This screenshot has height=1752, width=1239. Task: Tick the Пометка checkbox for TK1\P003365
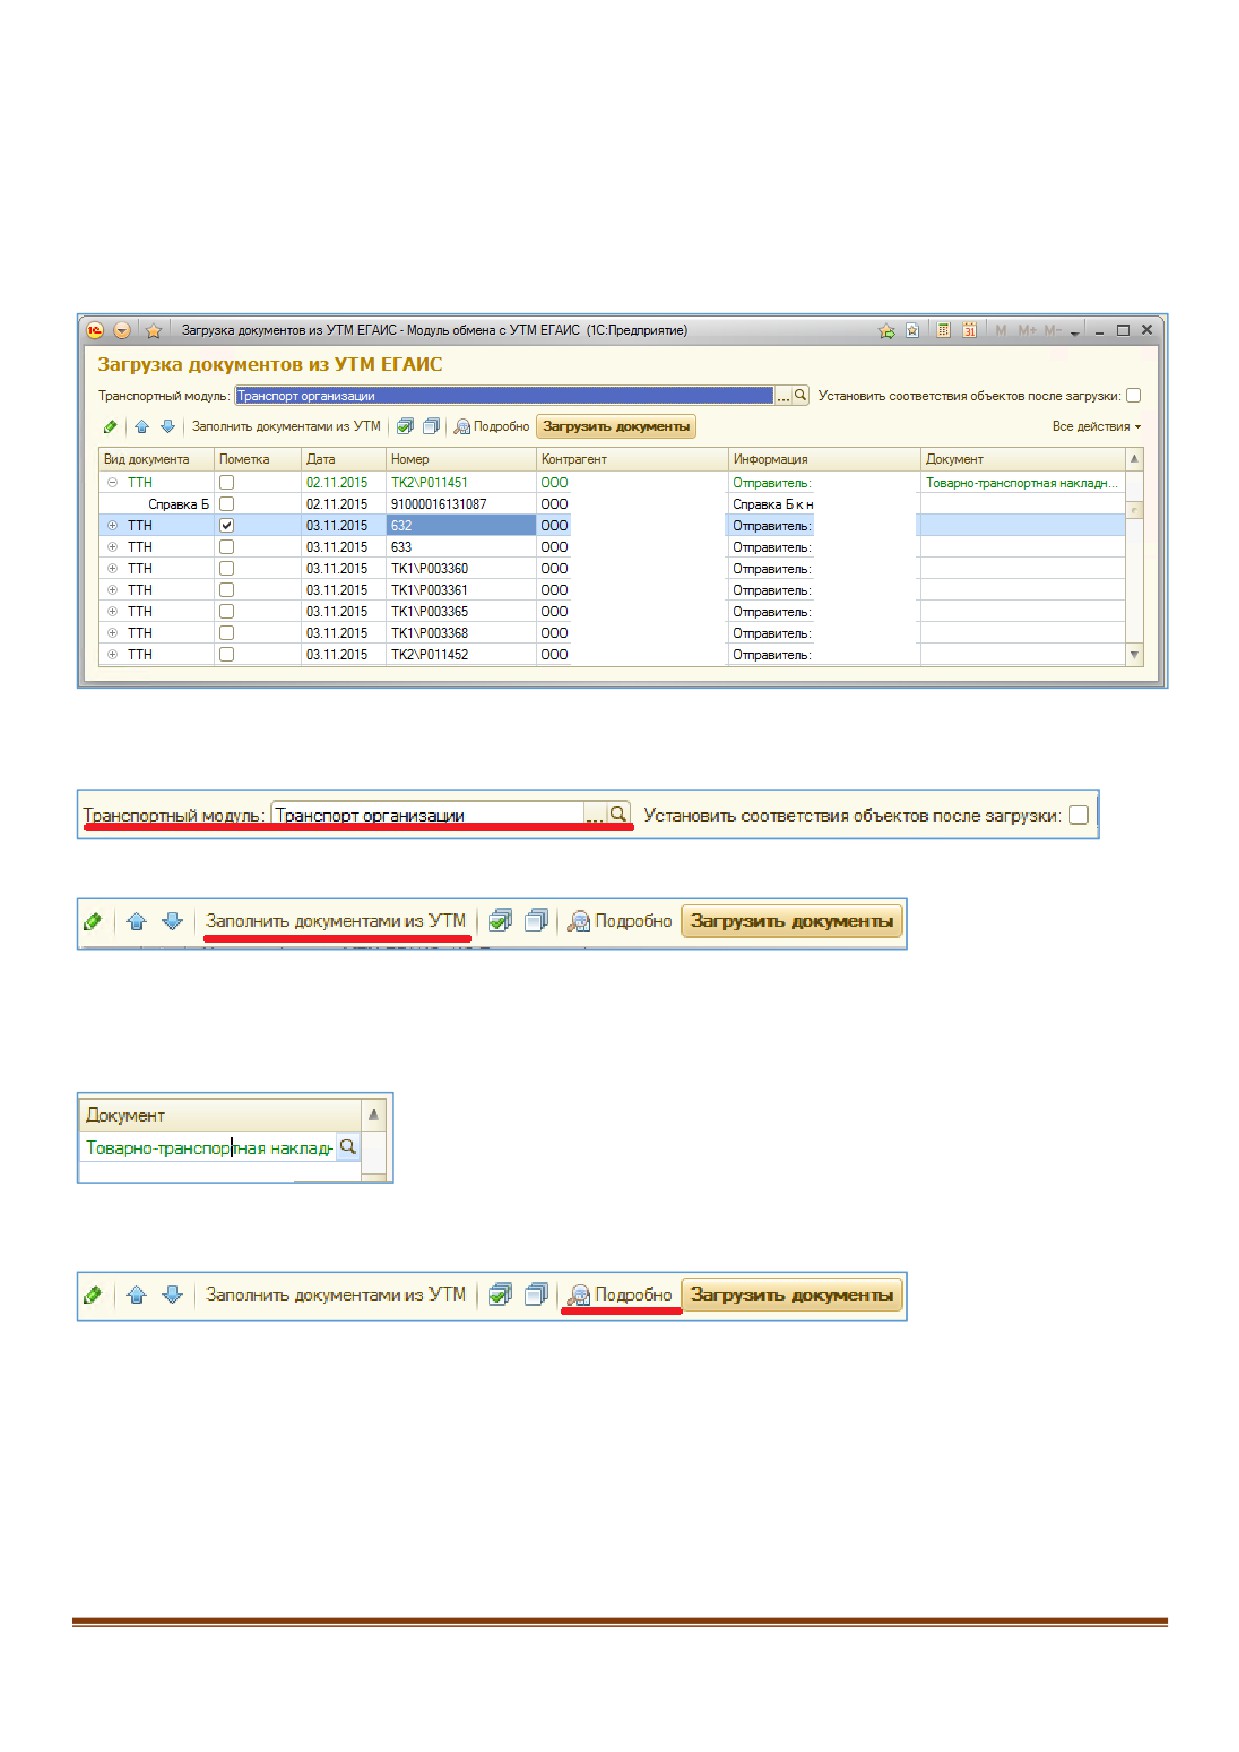[x=226, y=611]
